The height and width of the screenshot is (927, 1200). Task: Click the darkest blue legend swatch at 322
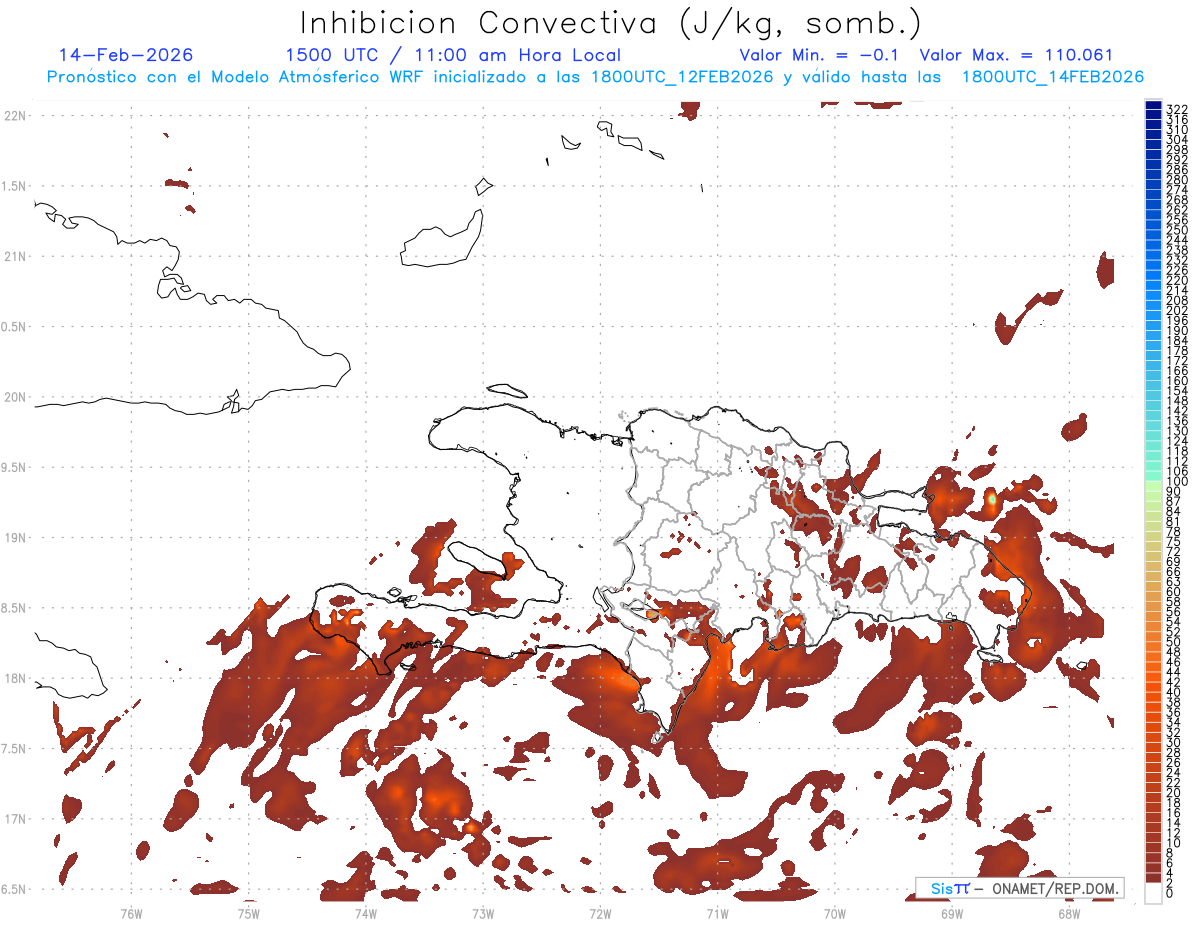(1153, 105)
